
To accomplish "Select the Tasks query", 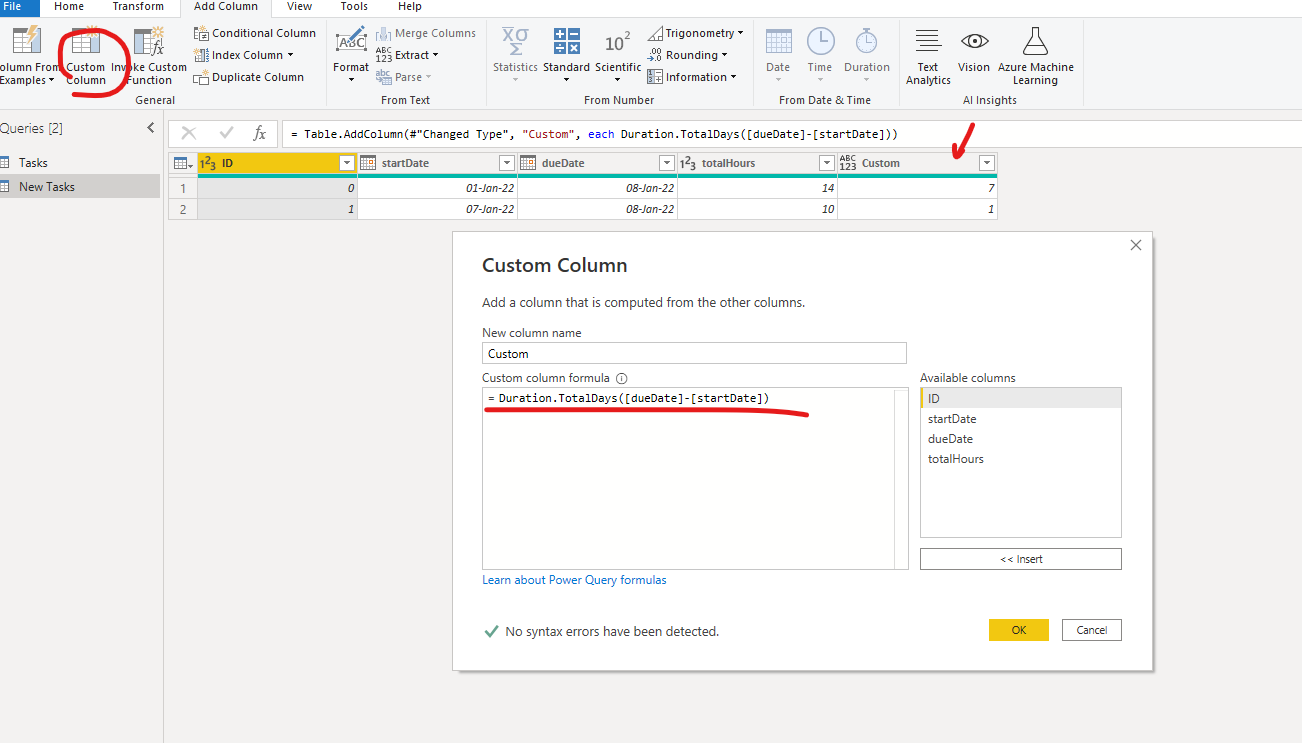I will pos(80,162).
